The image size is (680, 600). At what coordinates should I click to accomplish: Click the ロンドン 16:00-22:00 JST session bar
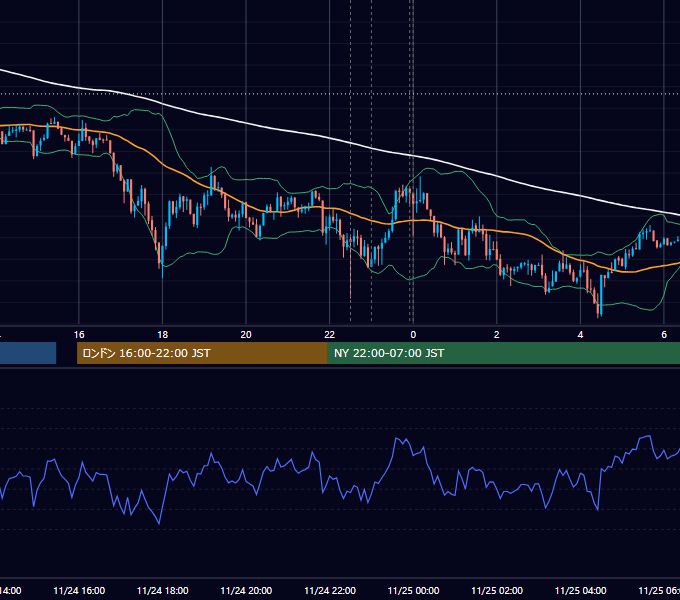click(x=202, y=353)
